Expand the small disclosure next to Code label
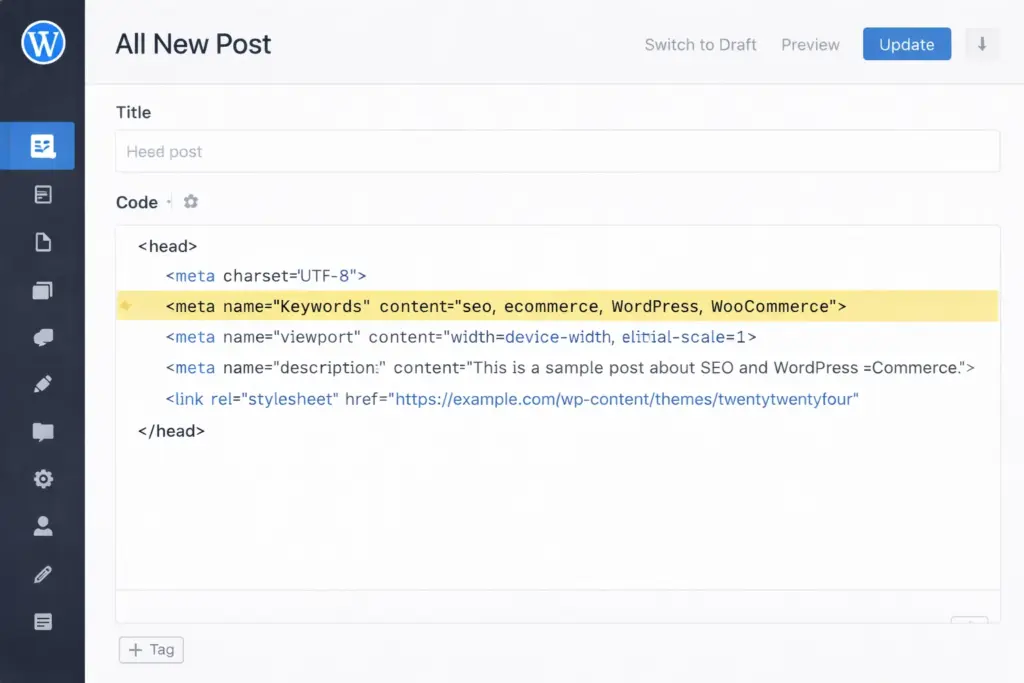This screenshot has width=1024, height=683. [168, 202]
